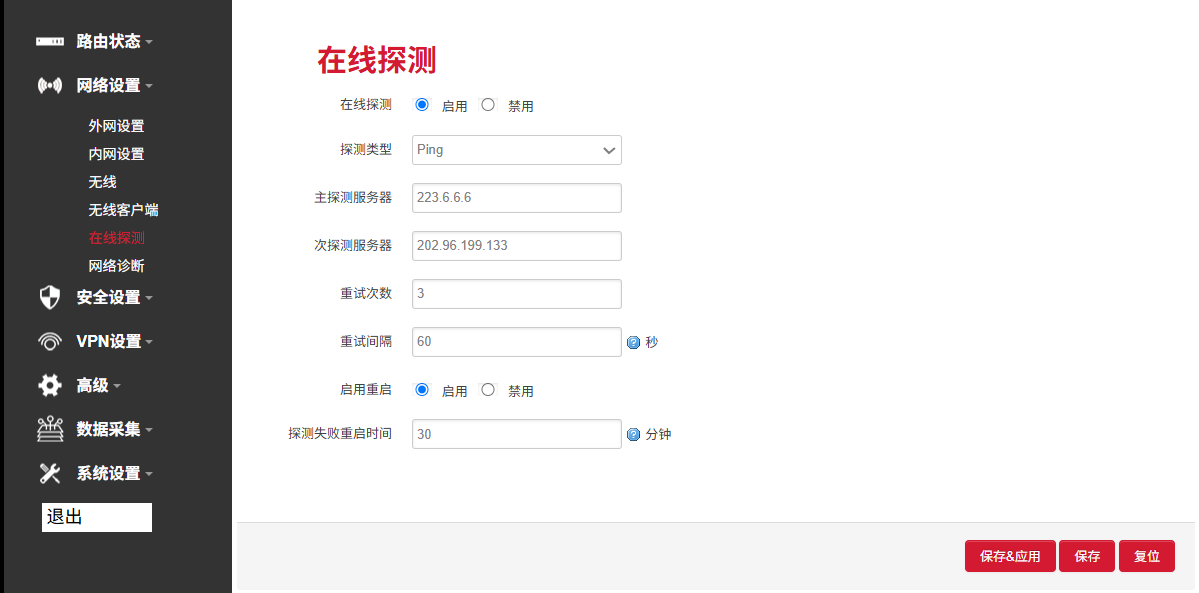
Task: Click the 网络设置 wireless signal icon
Action: (48, 85)
